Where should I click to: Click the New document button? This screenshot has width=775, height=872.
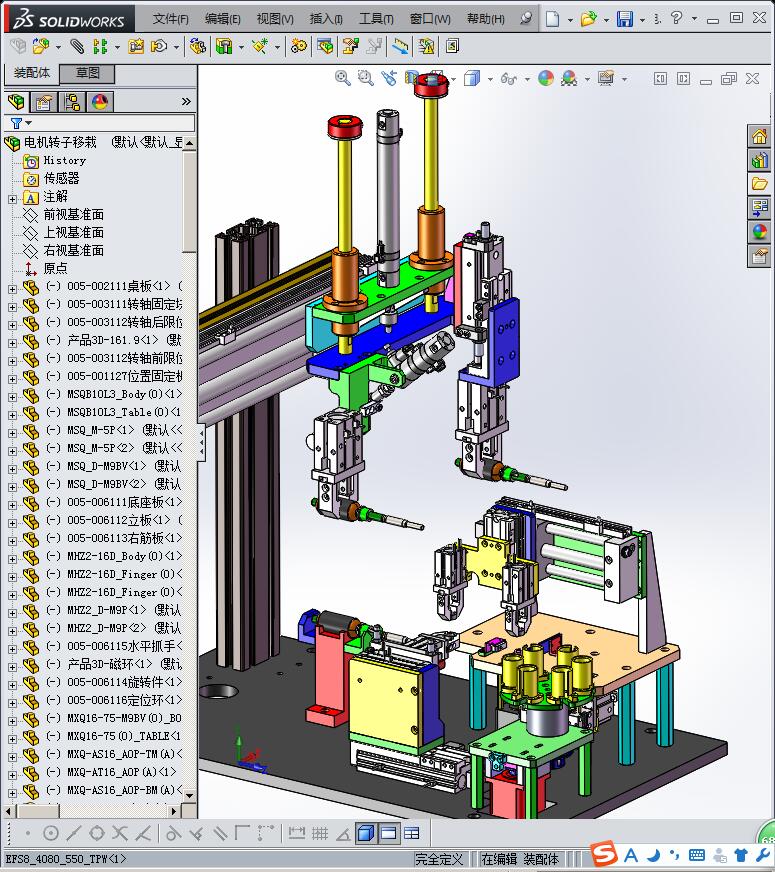[x=552, y=19]
